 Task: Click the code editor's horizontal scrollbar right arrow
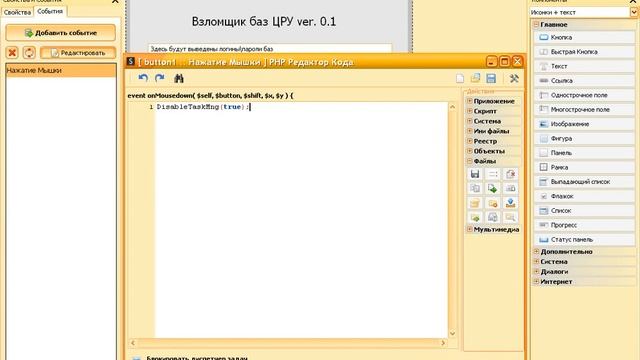pos(443,343)
